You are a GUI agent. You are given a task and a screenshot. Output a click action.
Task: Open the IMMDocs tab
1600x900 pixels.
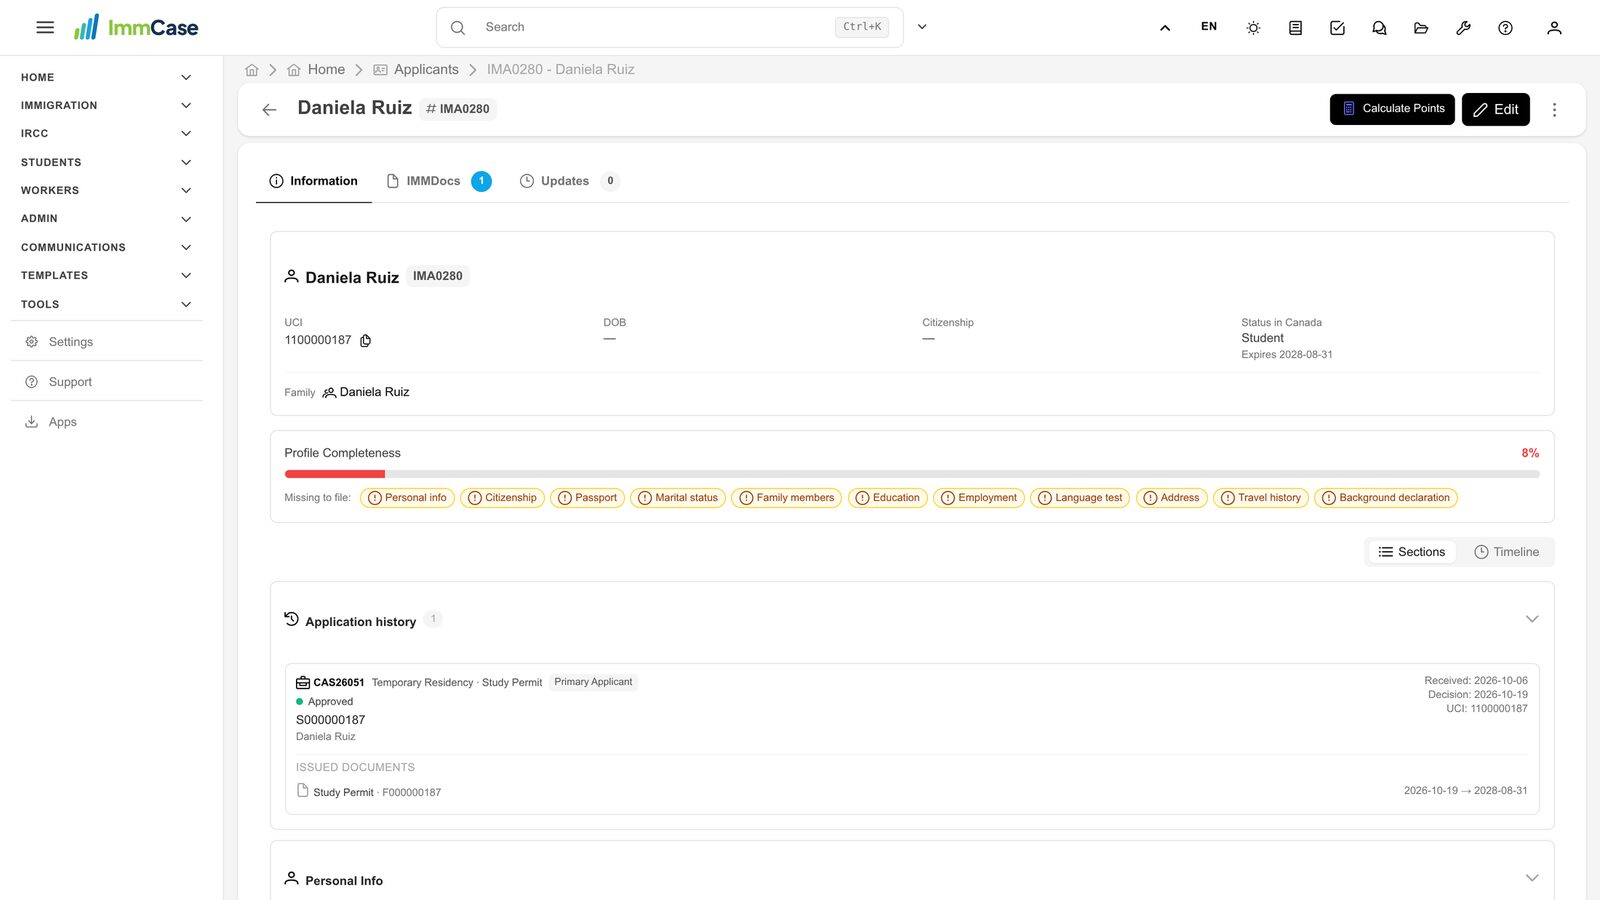[438, 181]
